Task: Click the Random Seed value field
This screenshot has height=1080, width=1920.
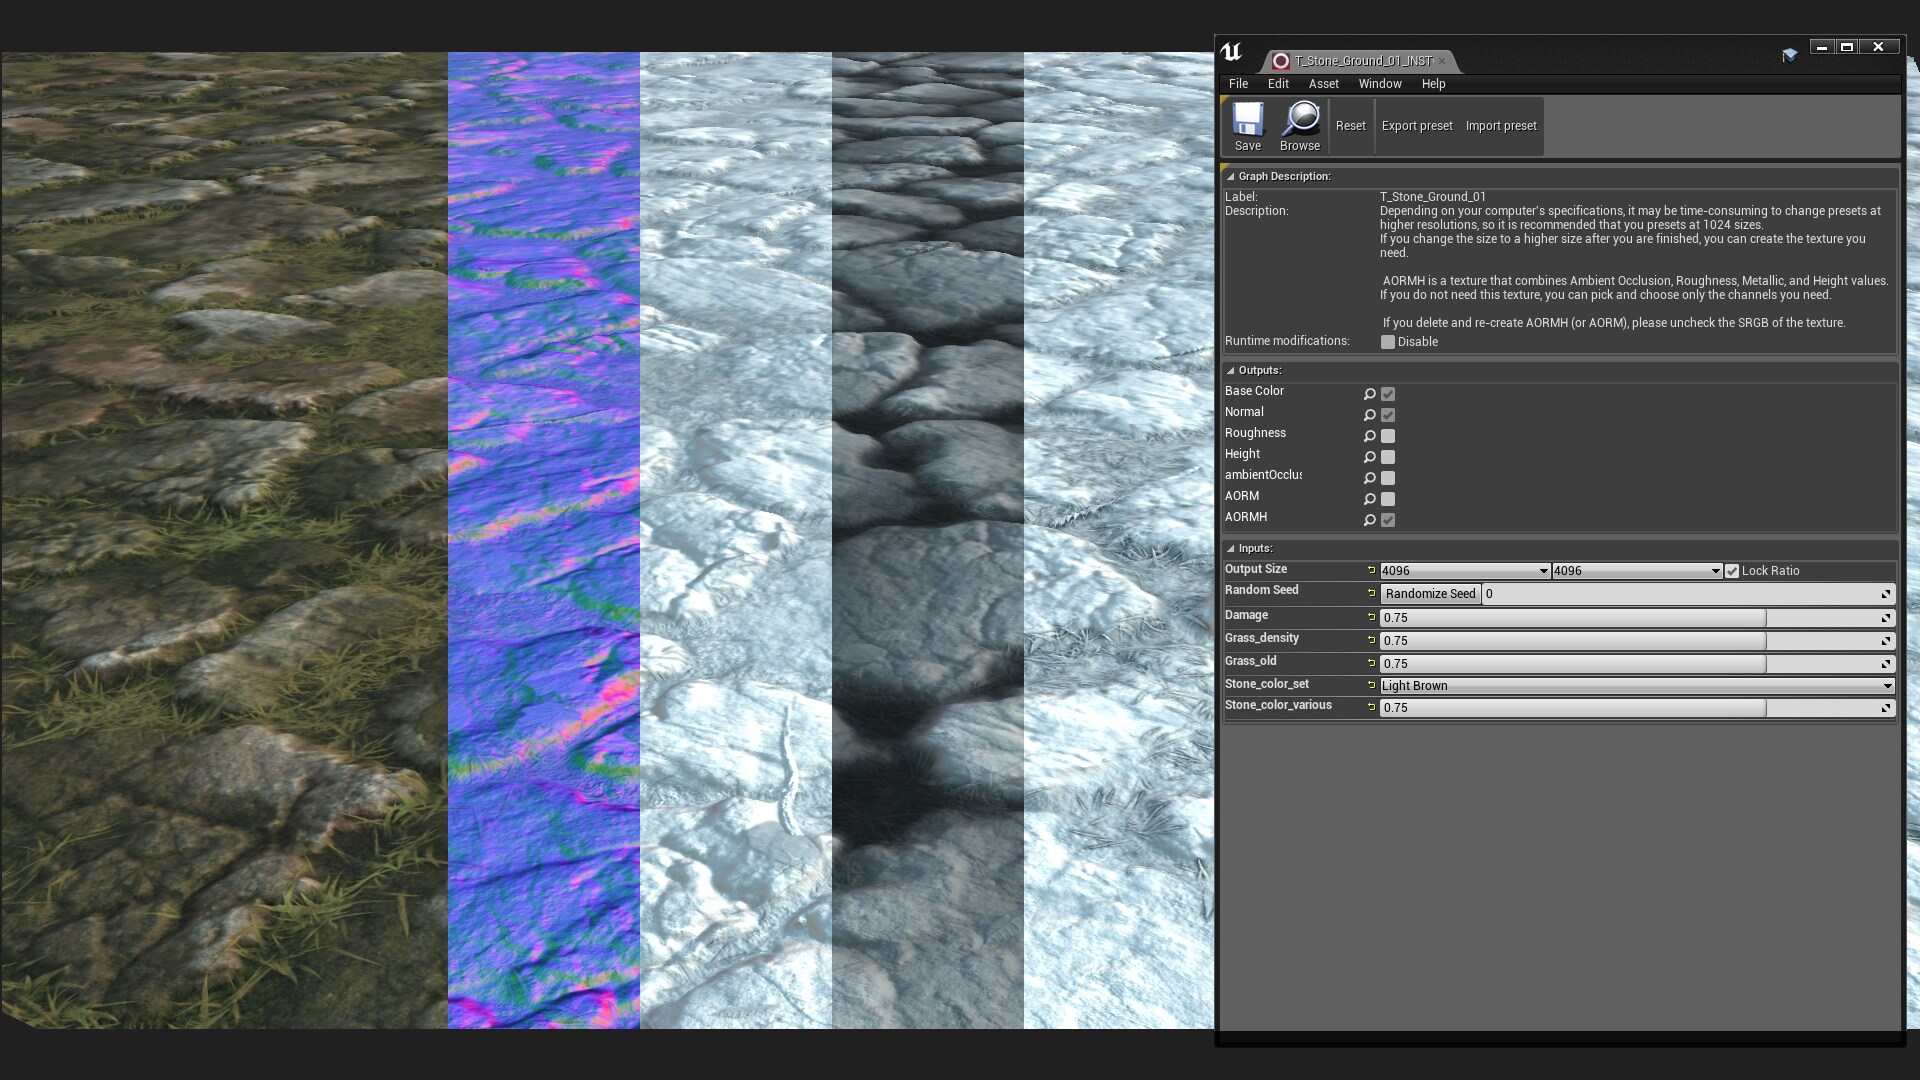Action: 1680,594
